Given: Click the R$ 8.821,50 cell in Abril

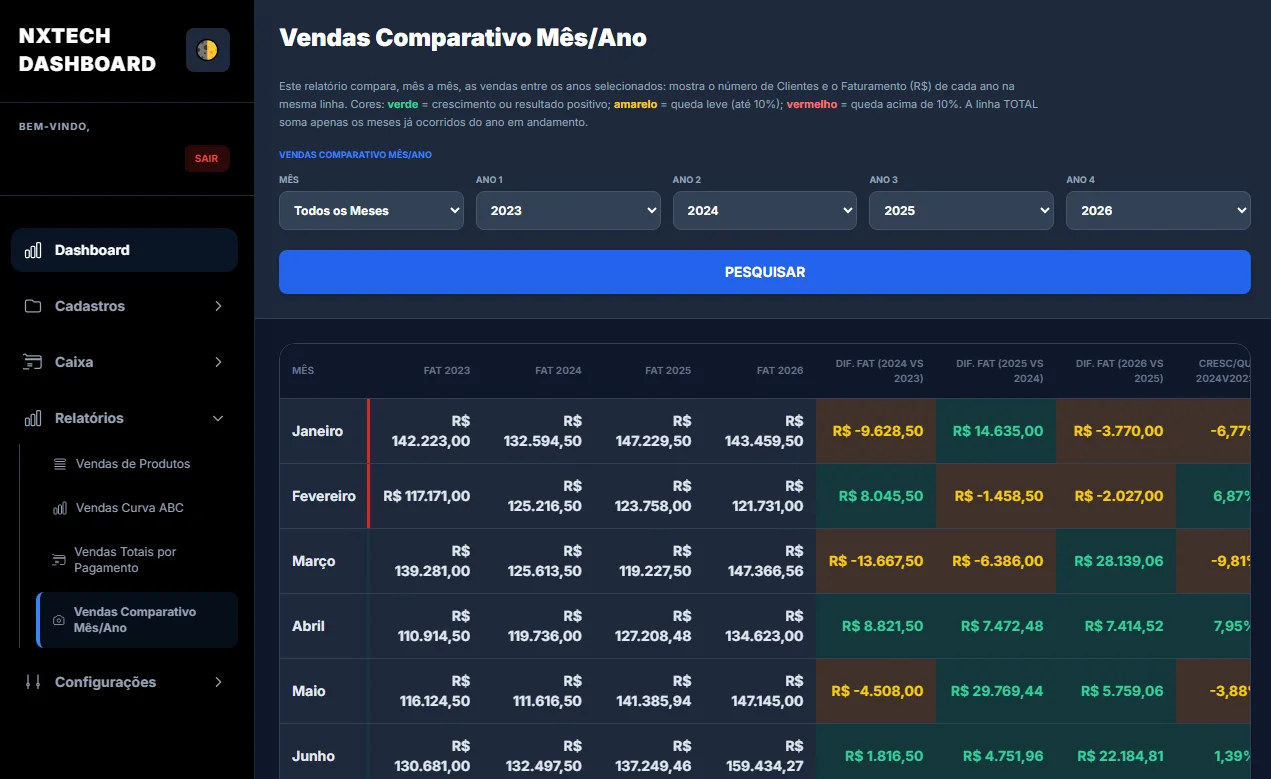Looking at the screenshot, I should 876,626.
